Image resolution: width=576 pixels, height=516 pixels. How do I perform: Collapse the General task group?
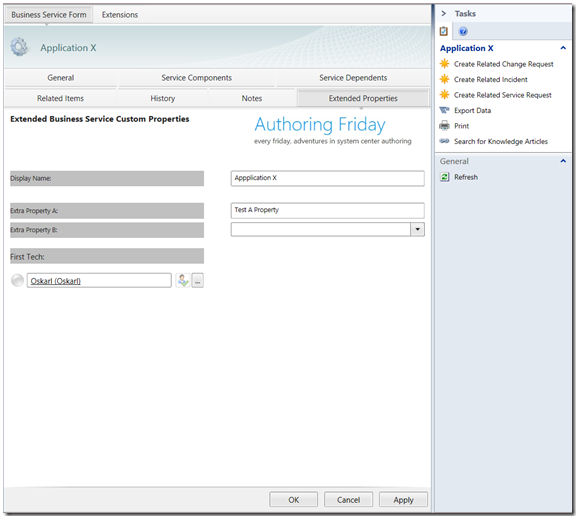pos(563,161)
